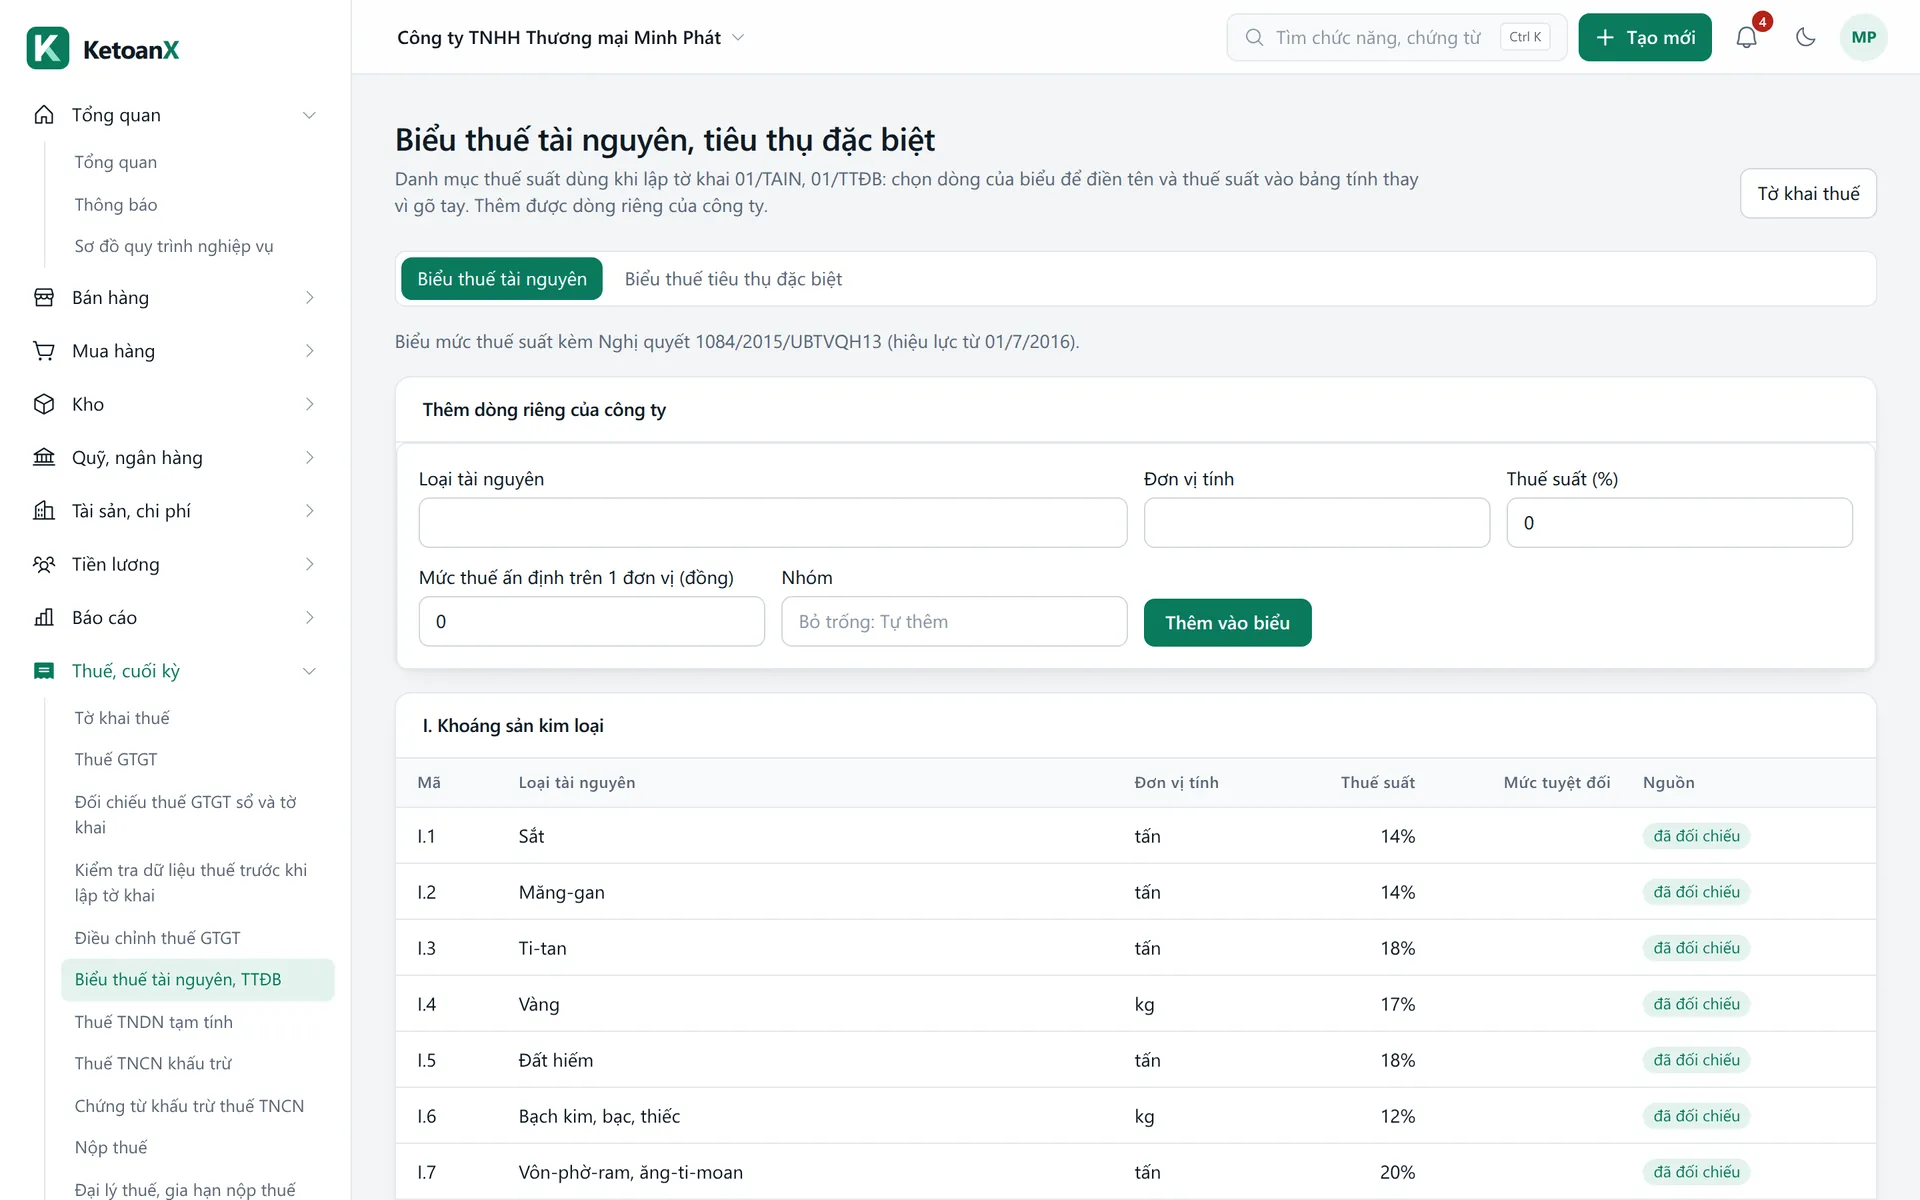Viewport: 1920px width, 1200px height.
Task: Click the Vàng row's đã đối chiếu badge
Action: [x=1696, y=1004]
